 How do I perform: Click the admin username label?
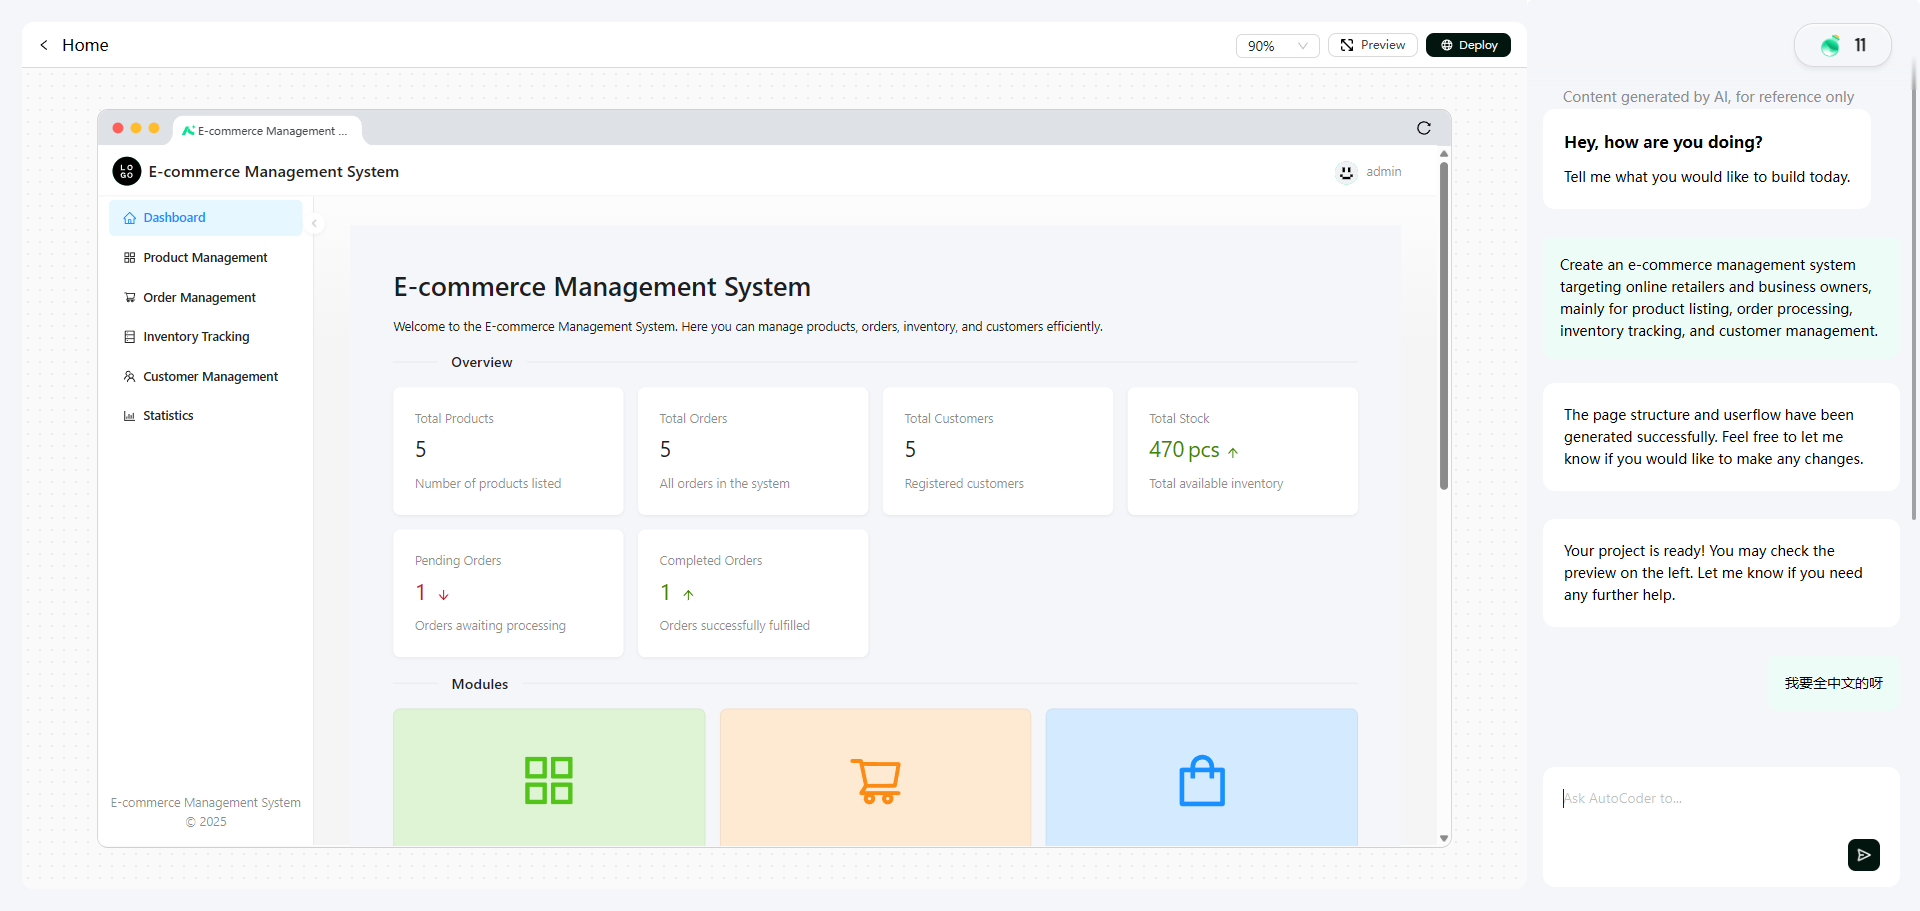click(1384, 172)
